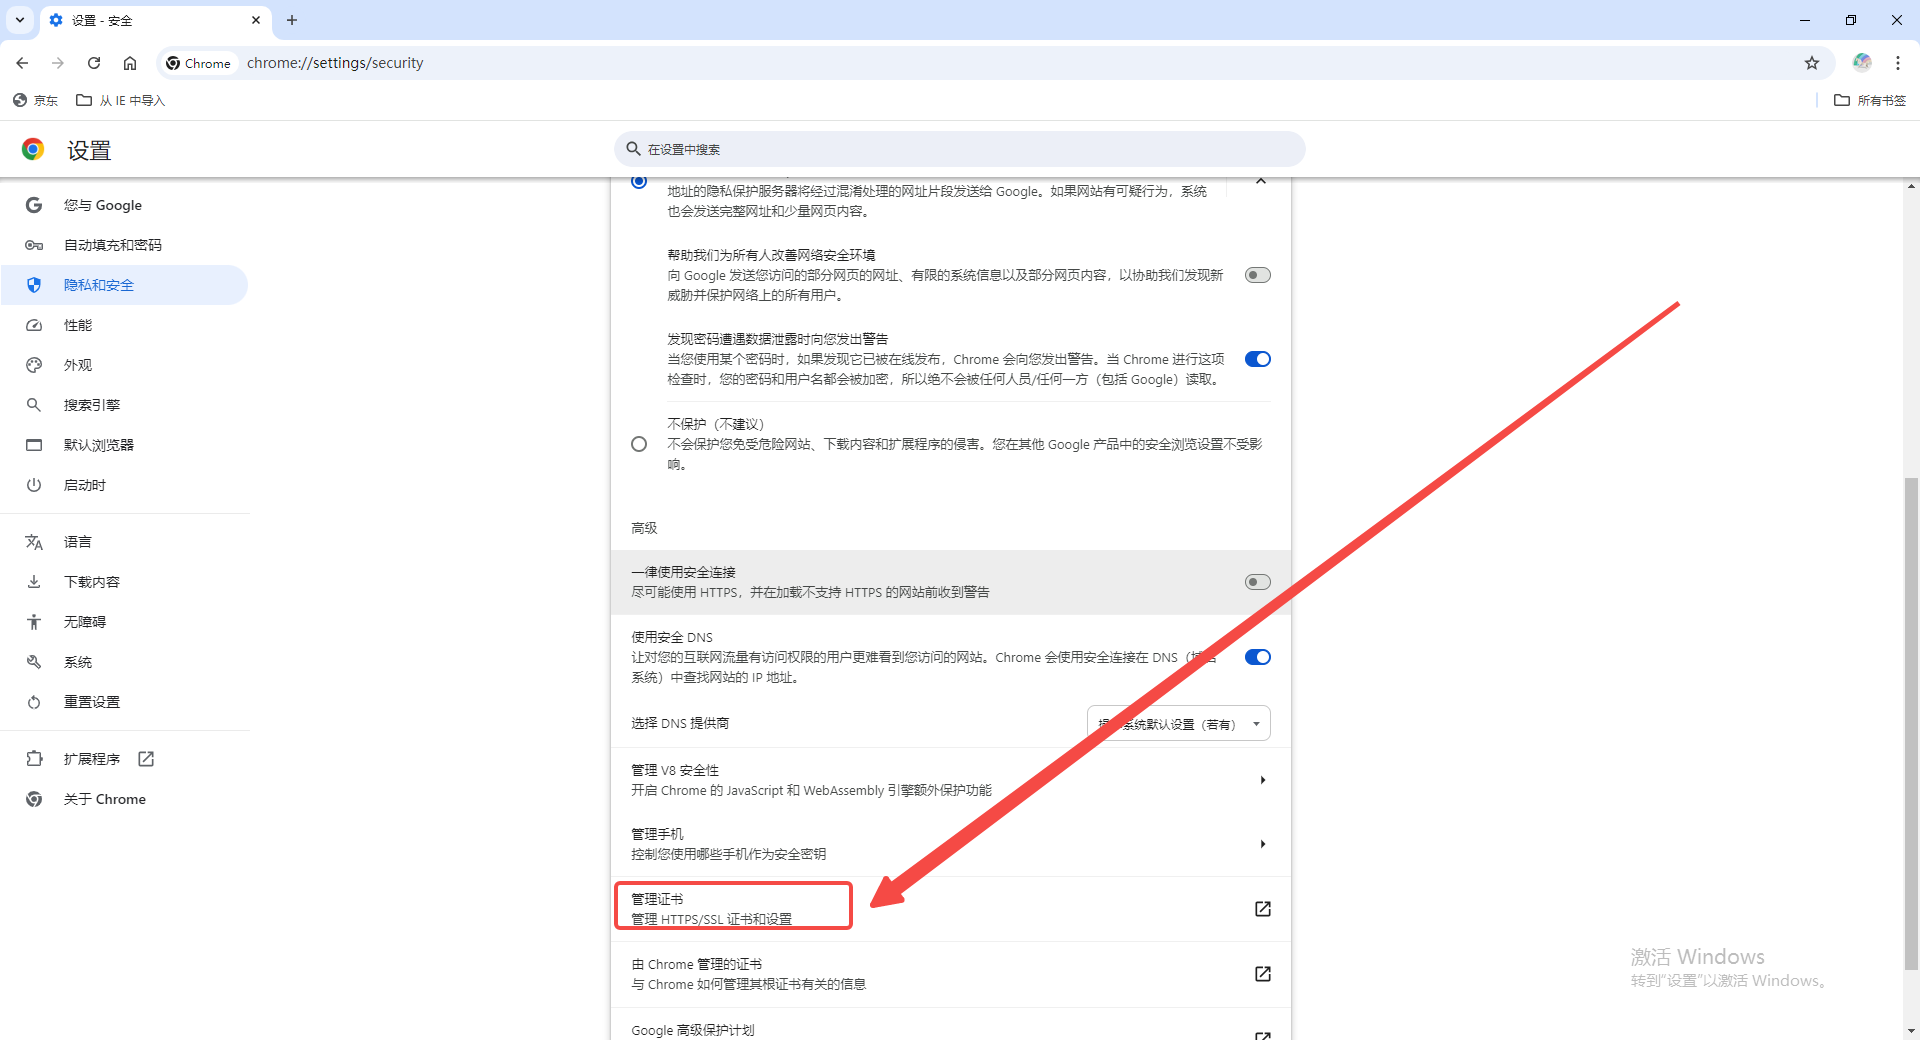This screenshot has height=1040, width=1920.
Task: Click the forward navigation arrow
Action: point(58,63)
